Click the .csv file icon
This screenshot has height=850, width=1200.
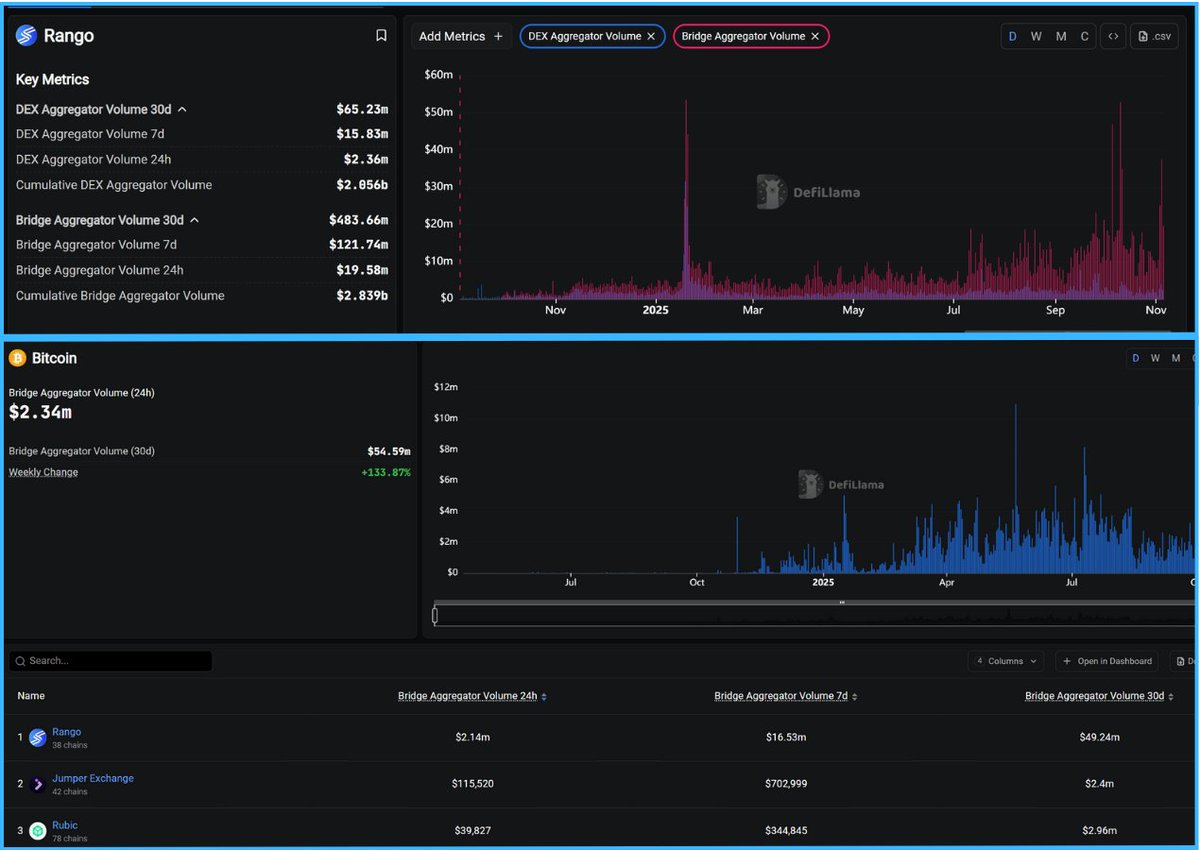click(1144, 36)
